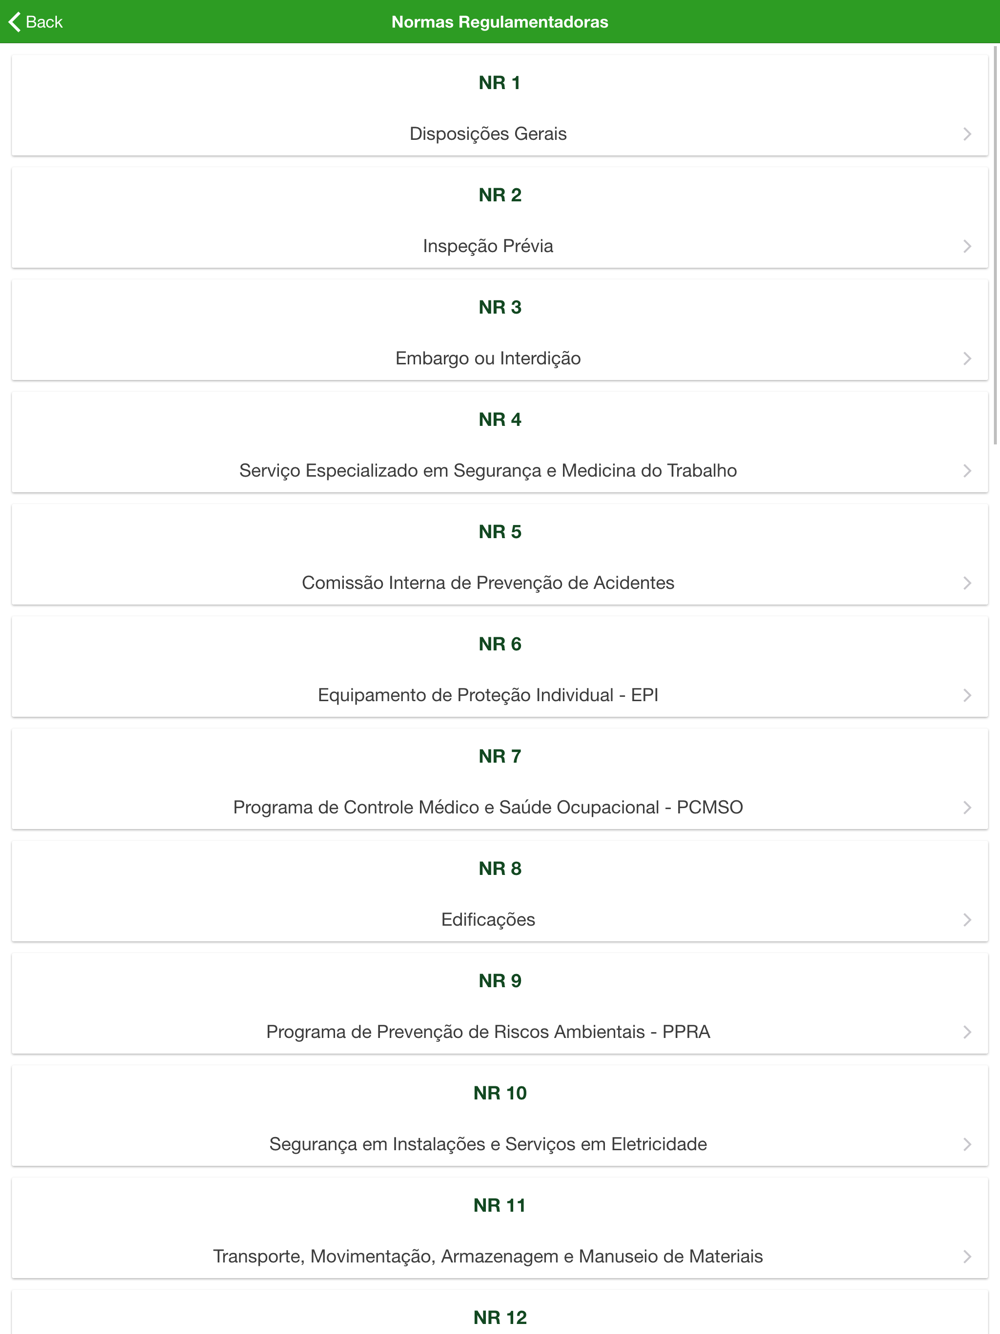1000x1334 pixels.
Task: Open the NR 1 heading
Action: tap(500, 83)
